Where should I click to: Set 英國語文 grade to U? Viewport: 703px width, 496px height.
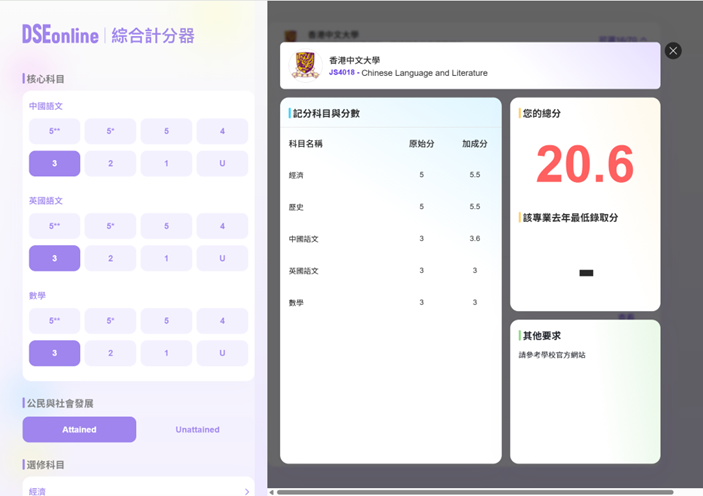point(222,258)
